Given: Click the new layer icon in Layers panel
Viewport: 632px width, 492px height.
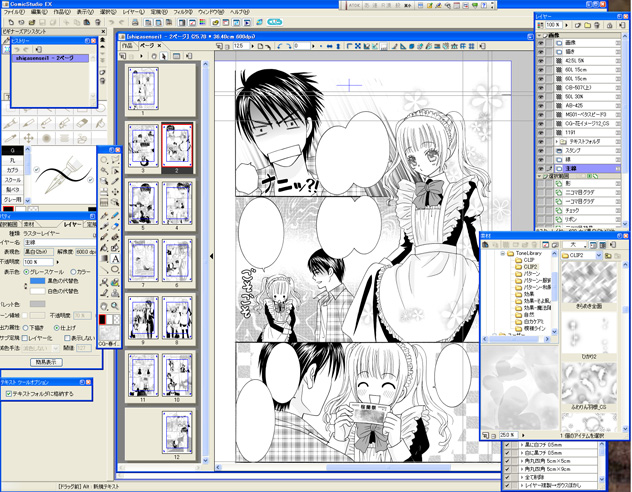Looking at the screenshot, I should (x=578, y=25).
